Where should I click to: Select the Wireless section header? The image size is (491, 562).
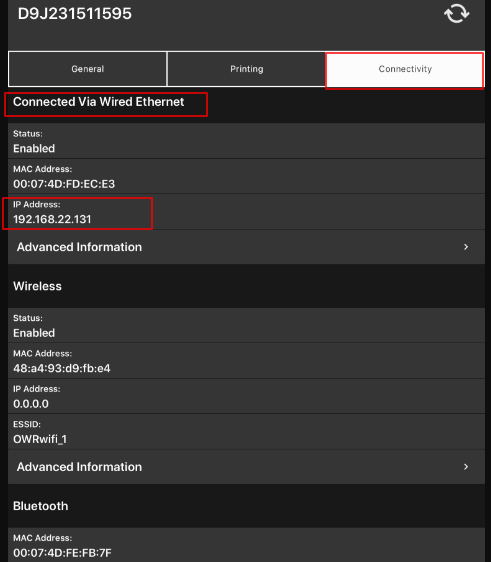point(37,286)
